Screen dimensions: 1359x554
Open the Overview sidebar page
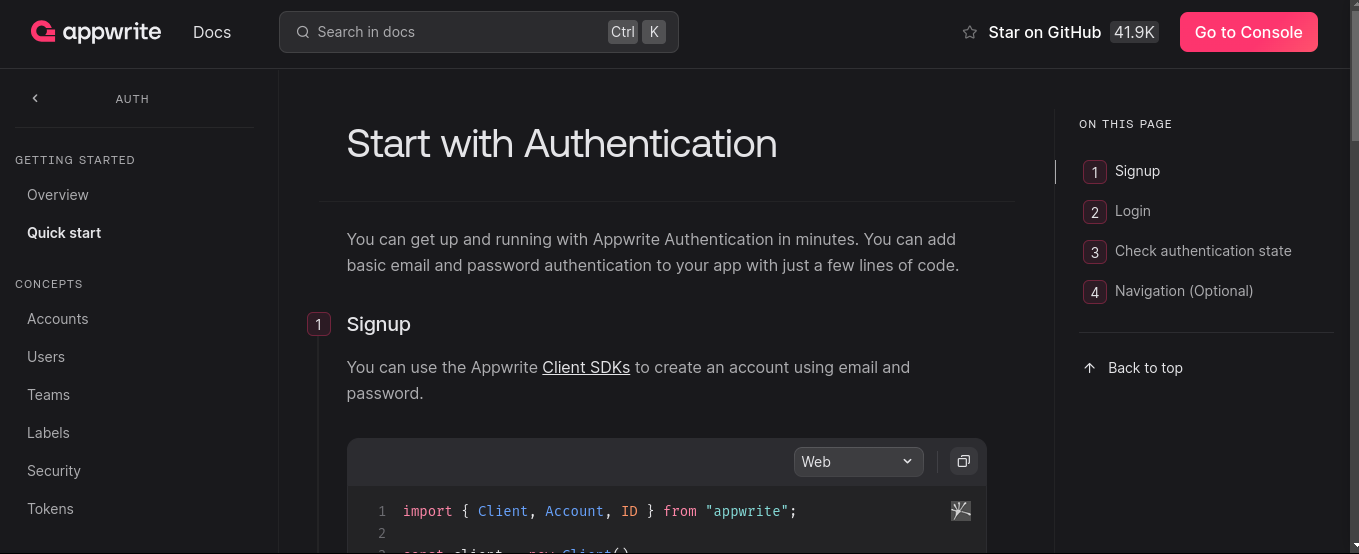pos(58,195)
